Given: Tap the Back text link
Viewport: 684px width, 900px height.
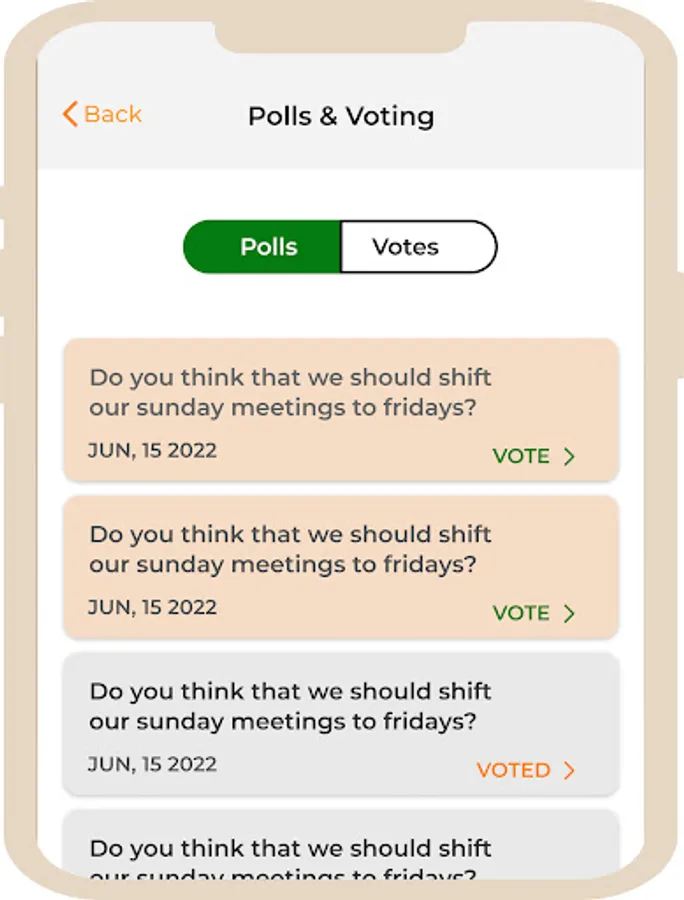Looking at the screenshot, I should point(113,114).
